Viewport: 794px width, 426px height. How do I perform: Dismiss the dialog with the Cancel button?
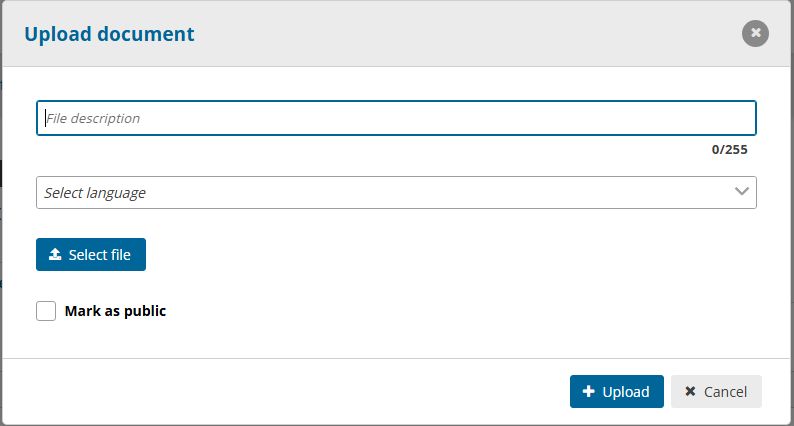coord(716,392)
